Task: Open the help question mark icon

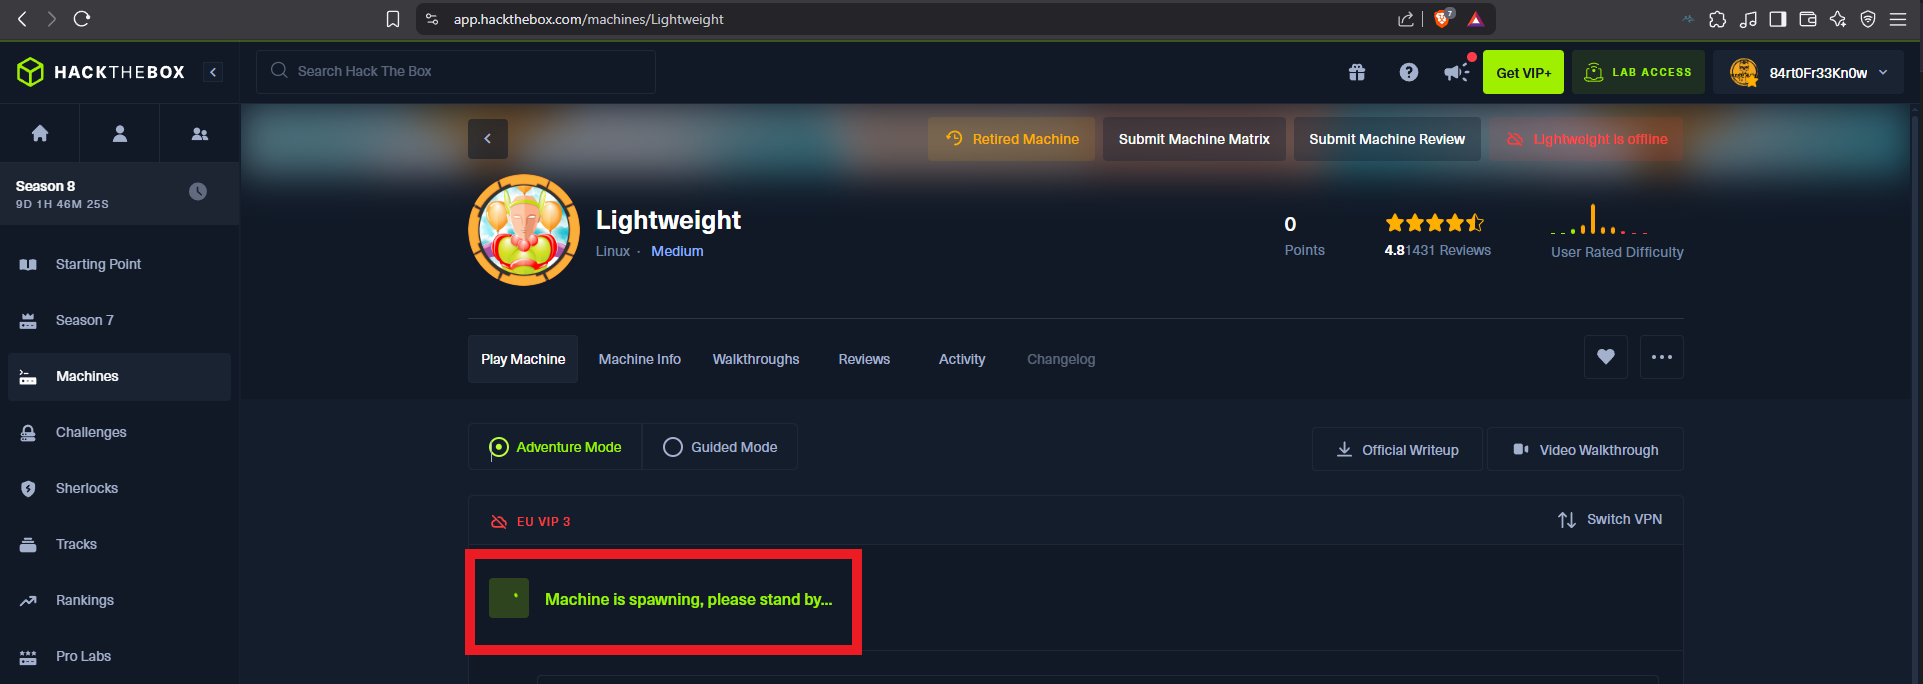Action: pos(1409,72)
